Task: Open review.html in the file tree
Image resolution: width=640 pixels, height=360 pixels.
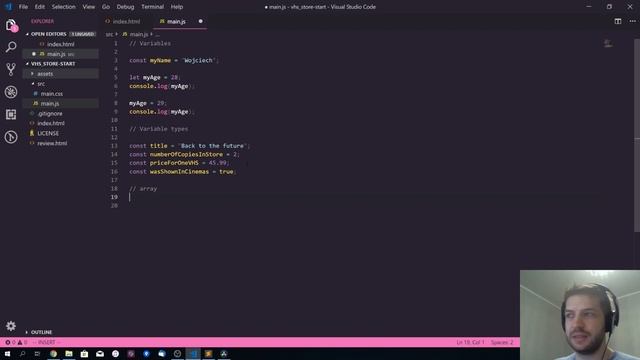Action: pyautogui.click(x=61, y=143)
